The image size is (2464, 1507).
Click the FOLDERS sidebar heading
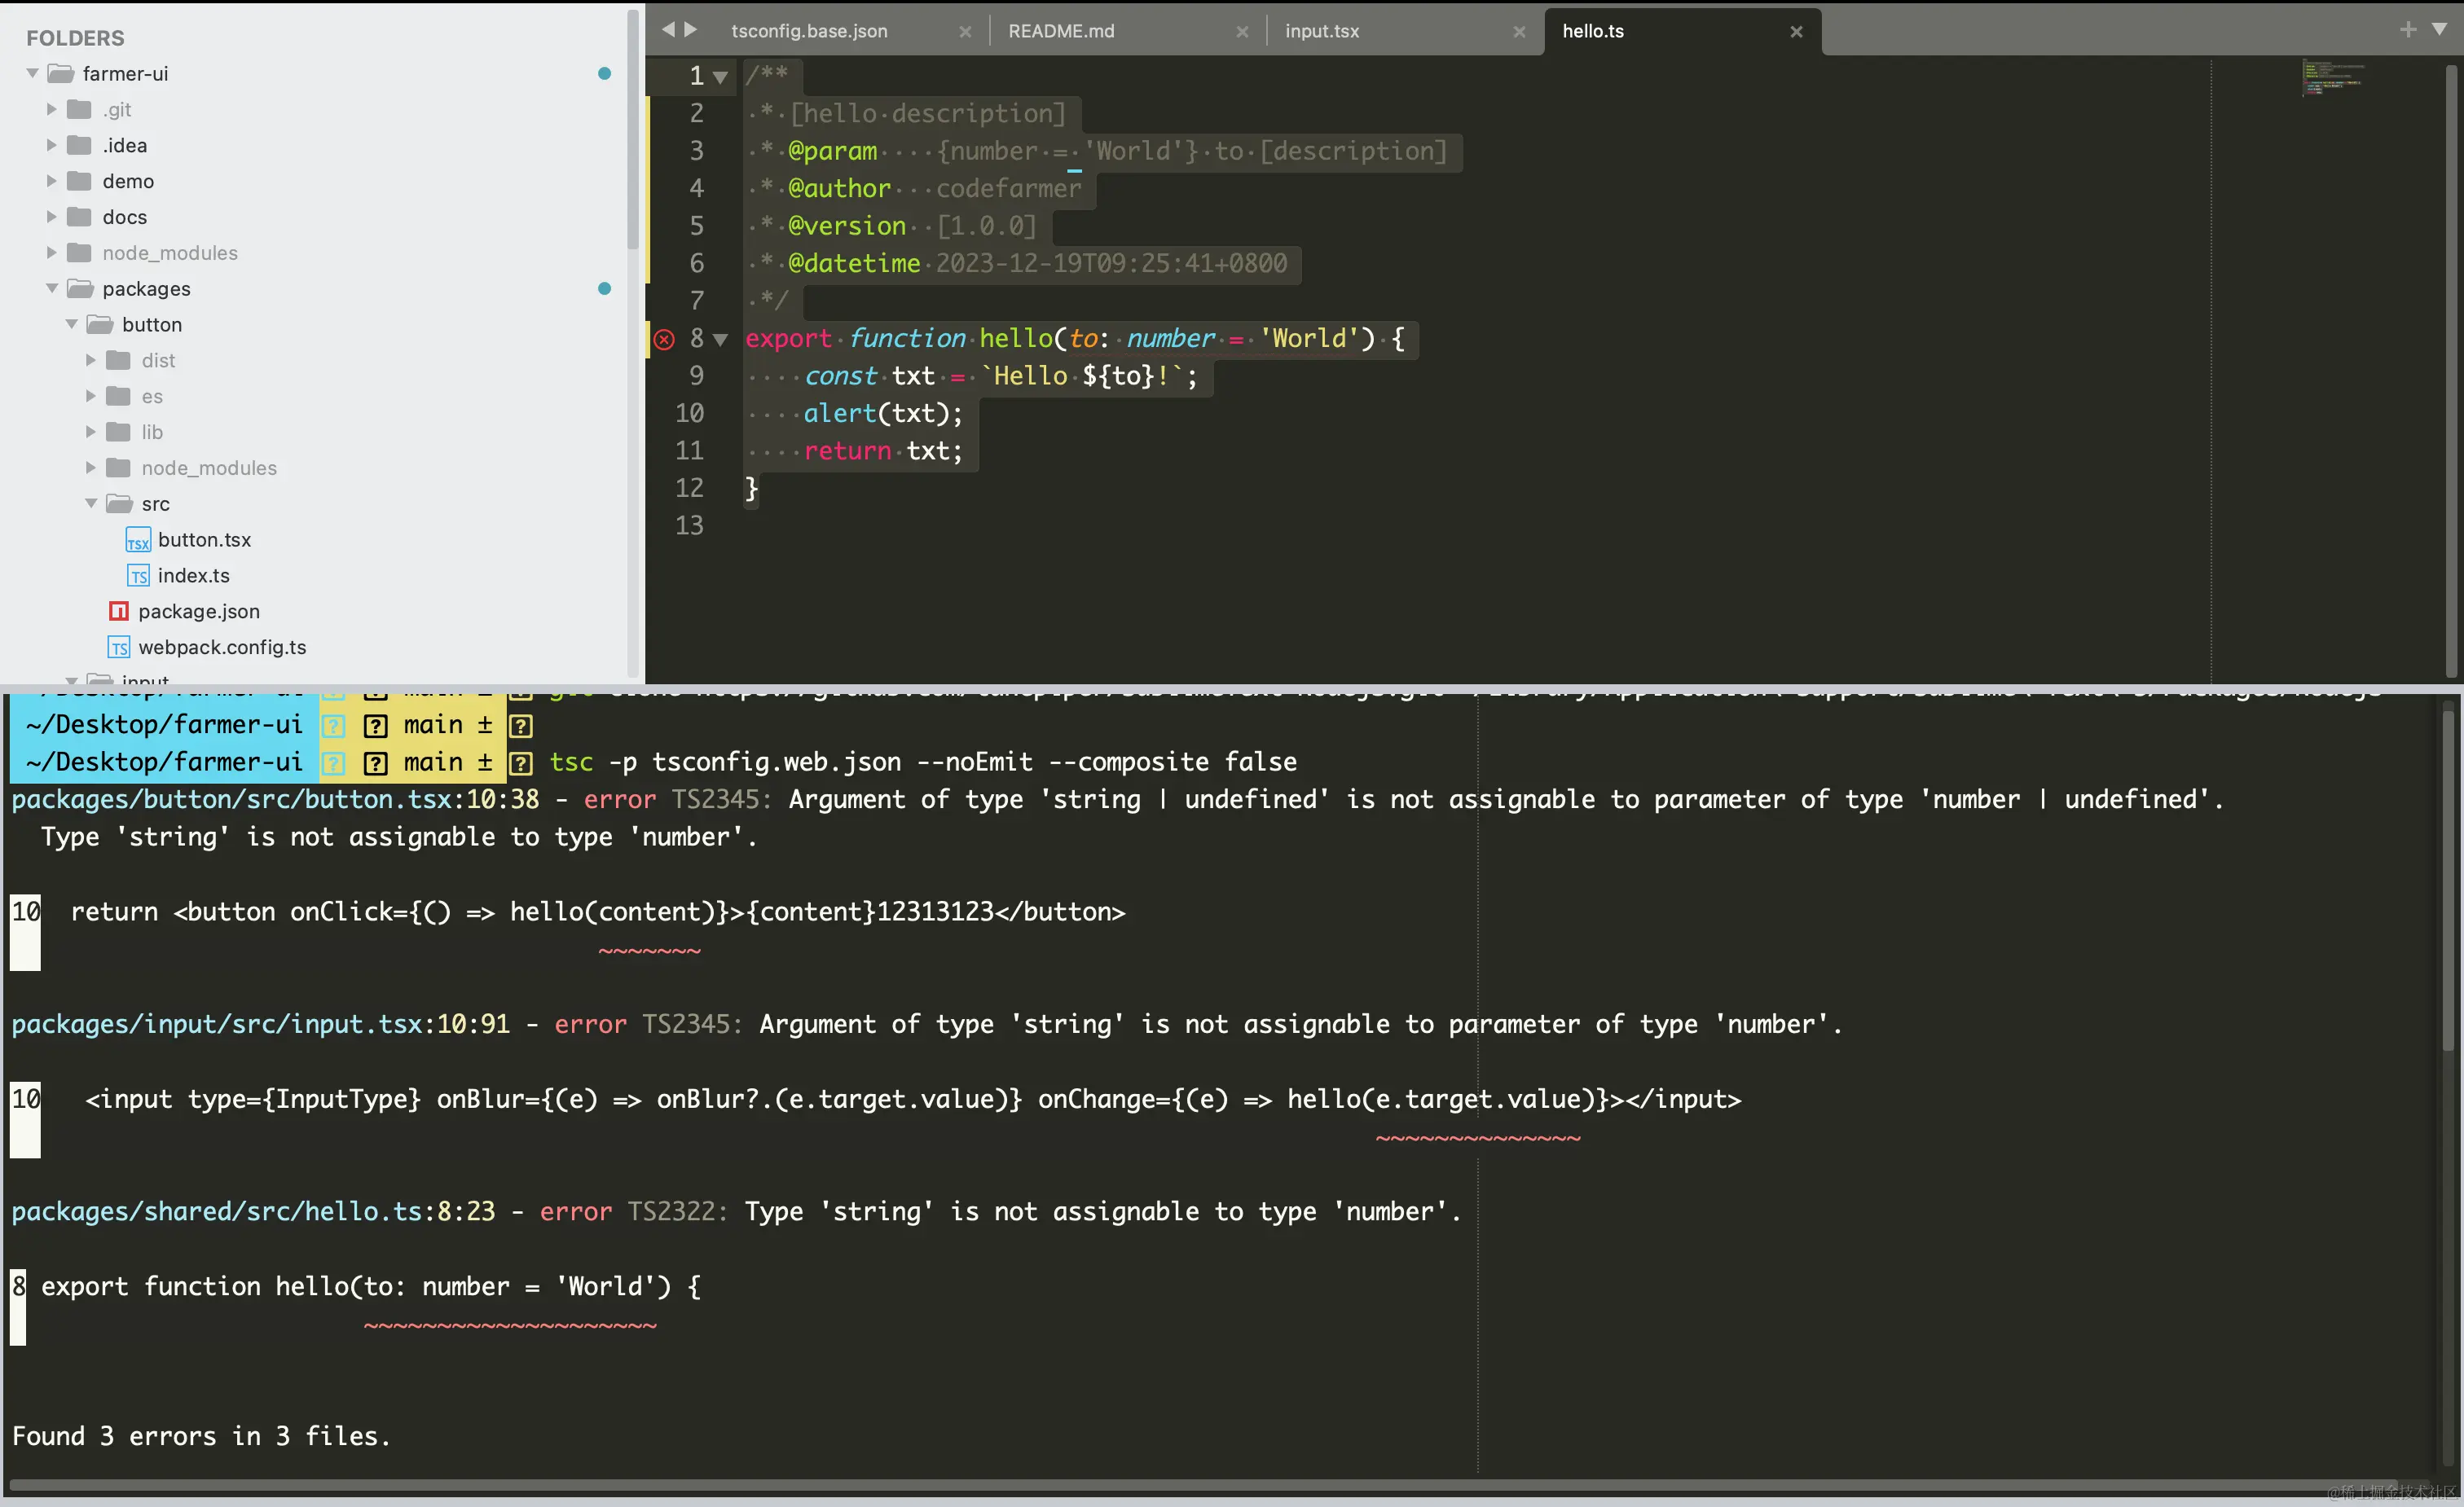click(75, 38)
